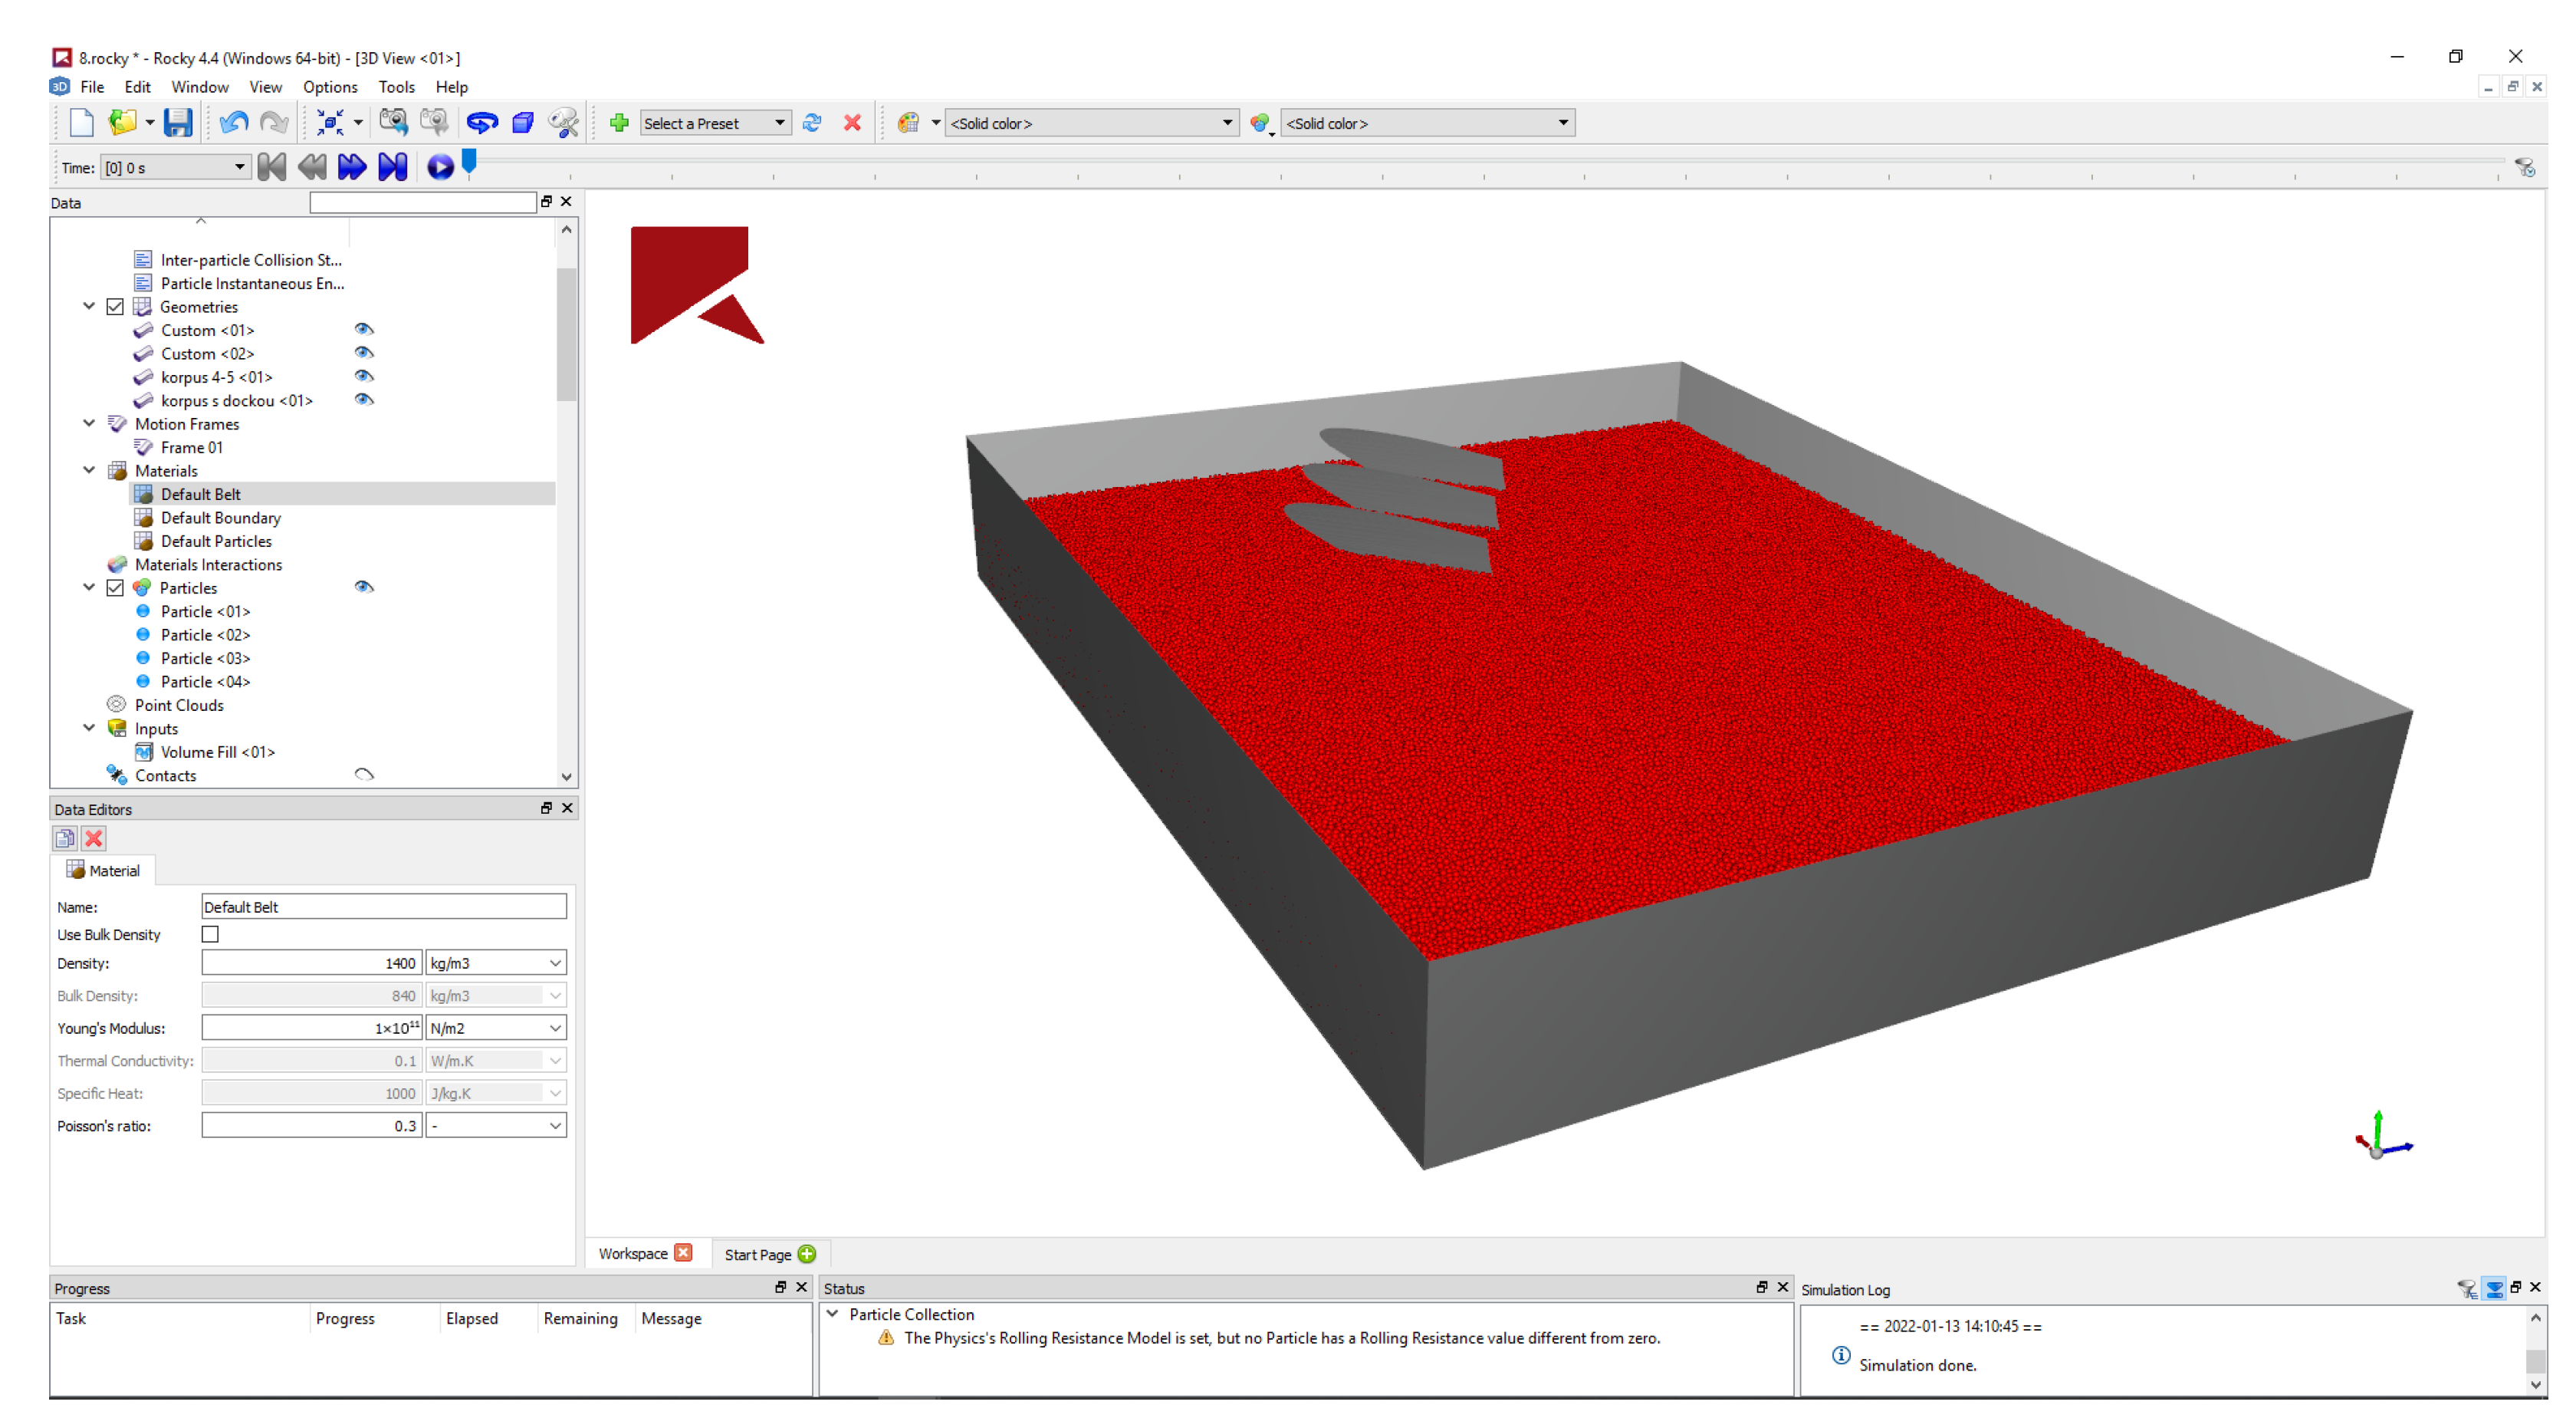Click the green plus add preset icon
This screenshot has height=1428, width=2576.
click(619, 123)
